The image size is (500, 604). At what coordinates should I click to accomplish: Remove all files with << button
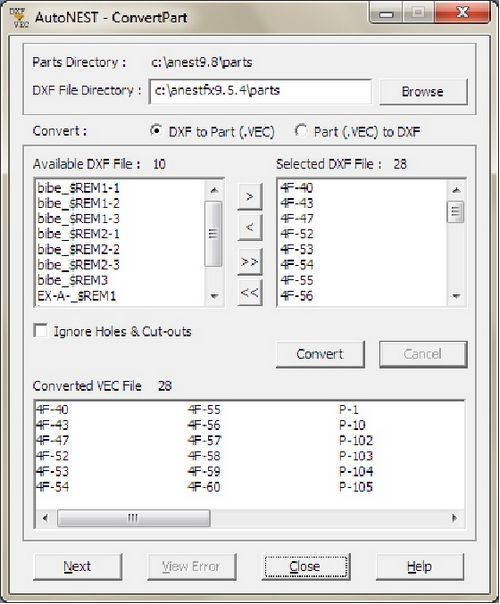click(250, 292)
